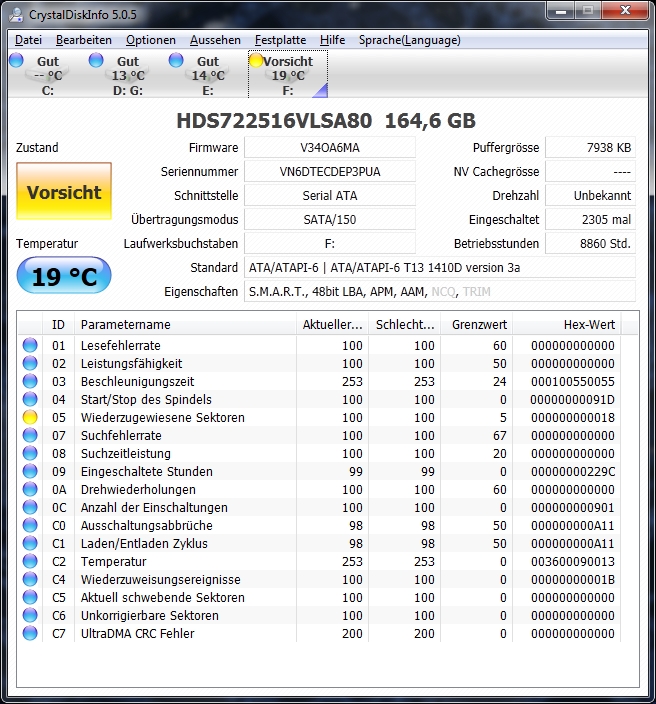This screenshot has width=656, height=704.
Task: Open the Datei menu
Action: pyautogui.click(x=28, y=40)
